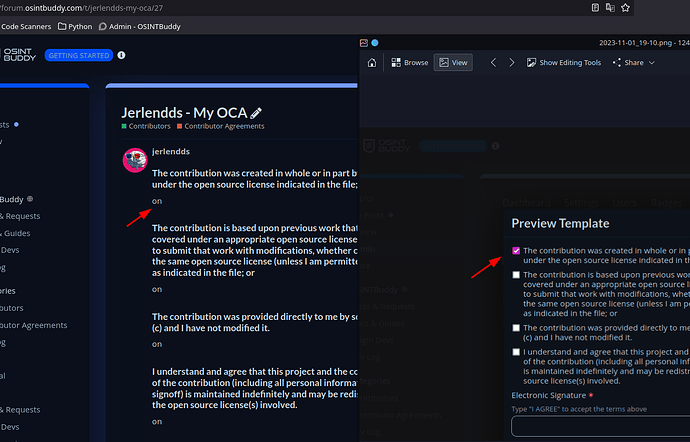
Task: Click the image viewer app icon in title bar
Action: point(364,43)
